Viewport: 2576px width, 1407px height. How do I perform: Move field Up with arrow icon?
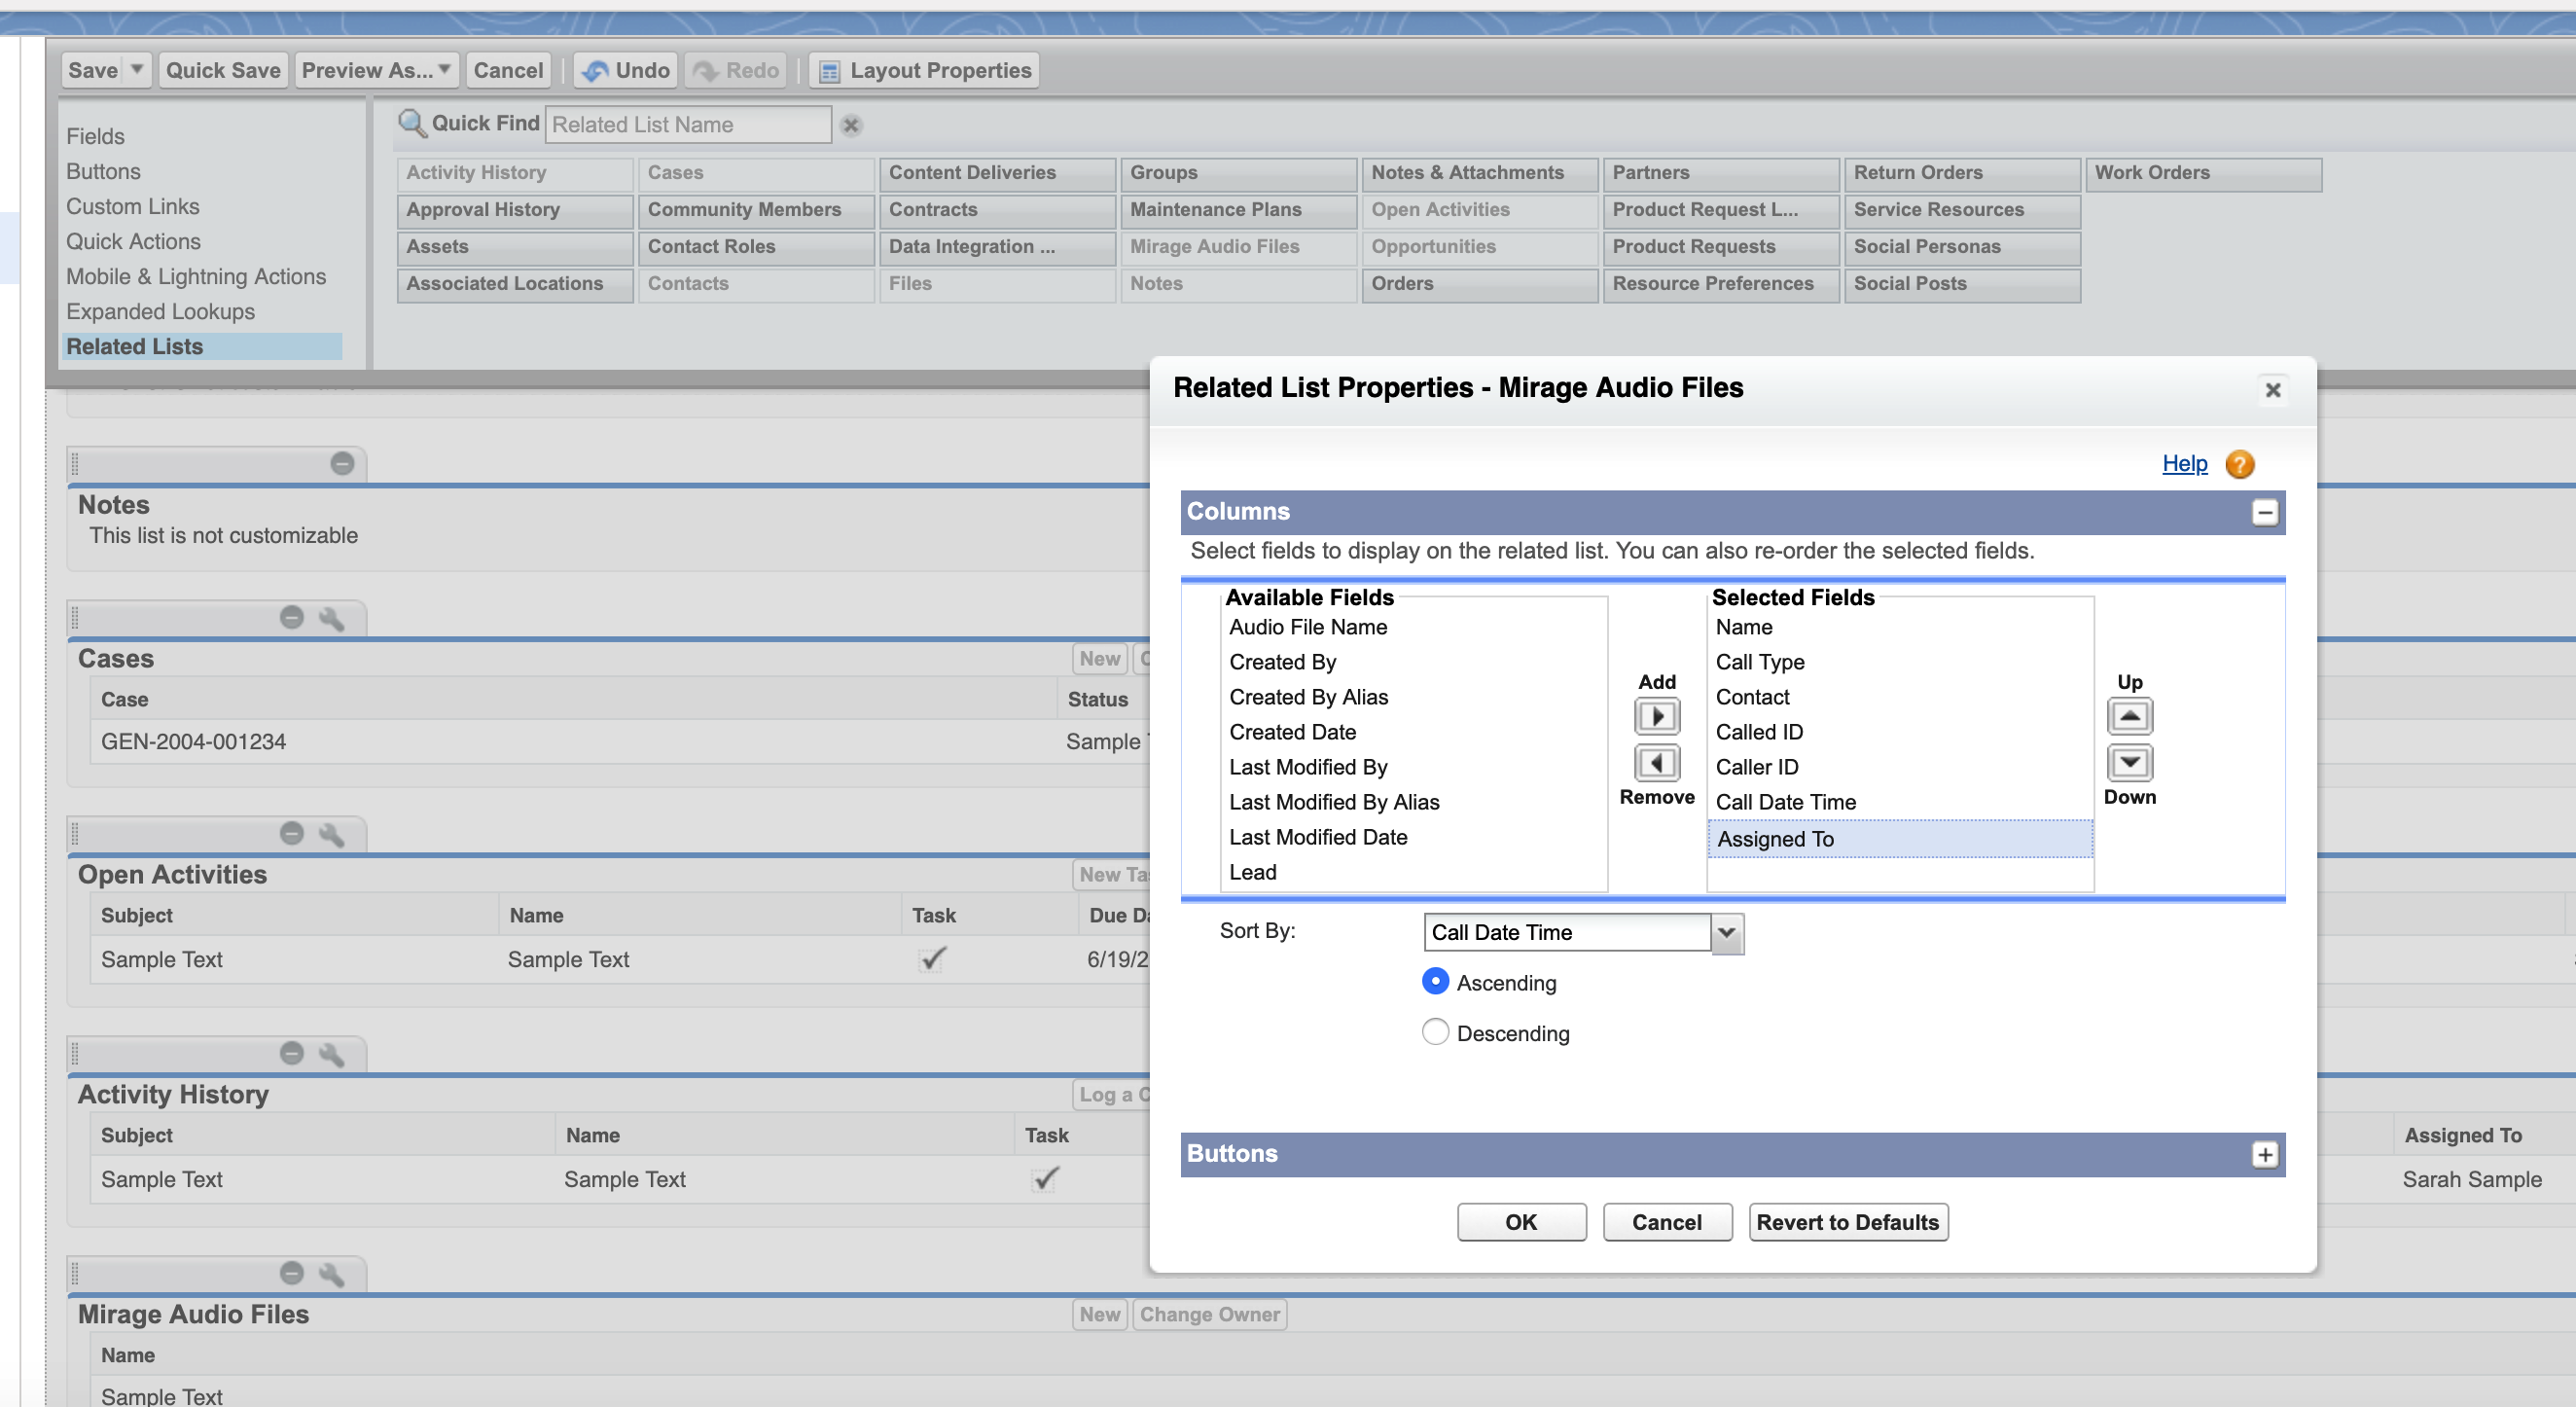pos(2129,716)
